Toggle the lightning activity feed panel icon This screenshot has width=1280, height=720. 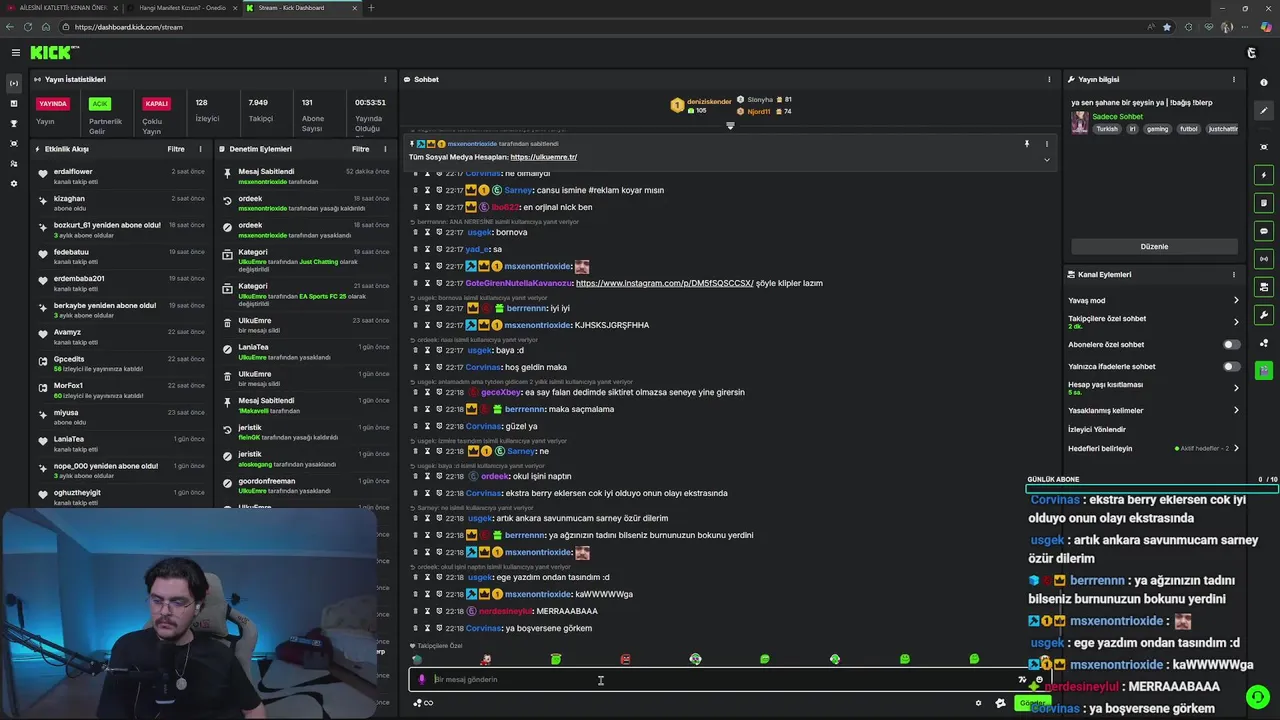click(1264, 175)
